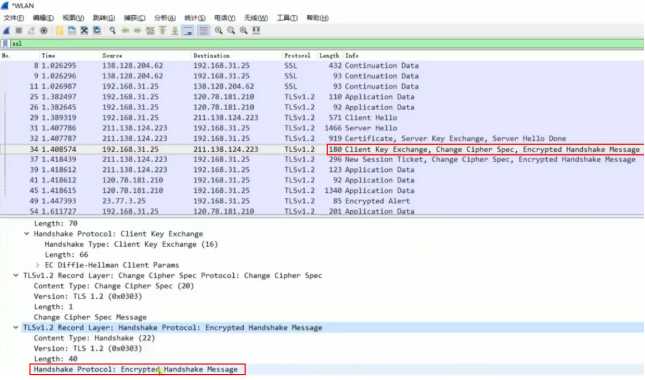The image size is (645, 380).
Task: Stop the running packet capture
Action: tap(19, 30)
